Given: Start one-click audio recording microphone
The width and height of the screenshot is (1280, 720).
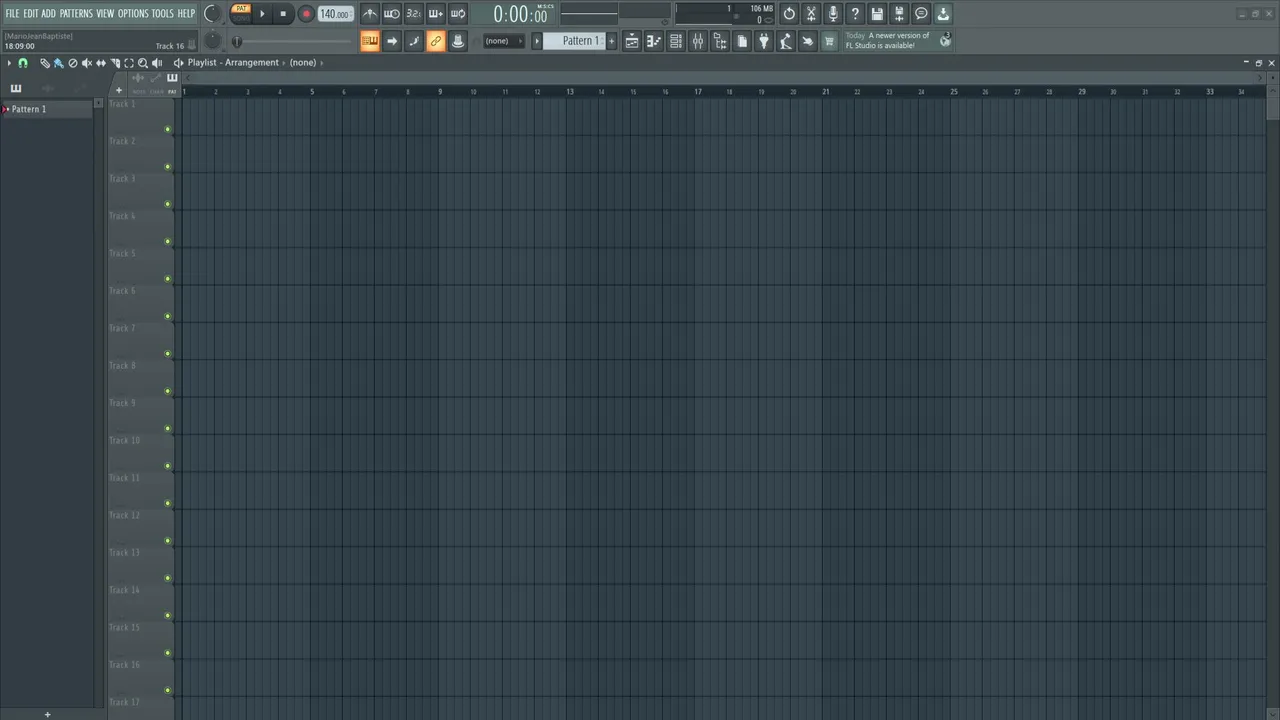Looking at the screenshot, I should tap(833, 14).
